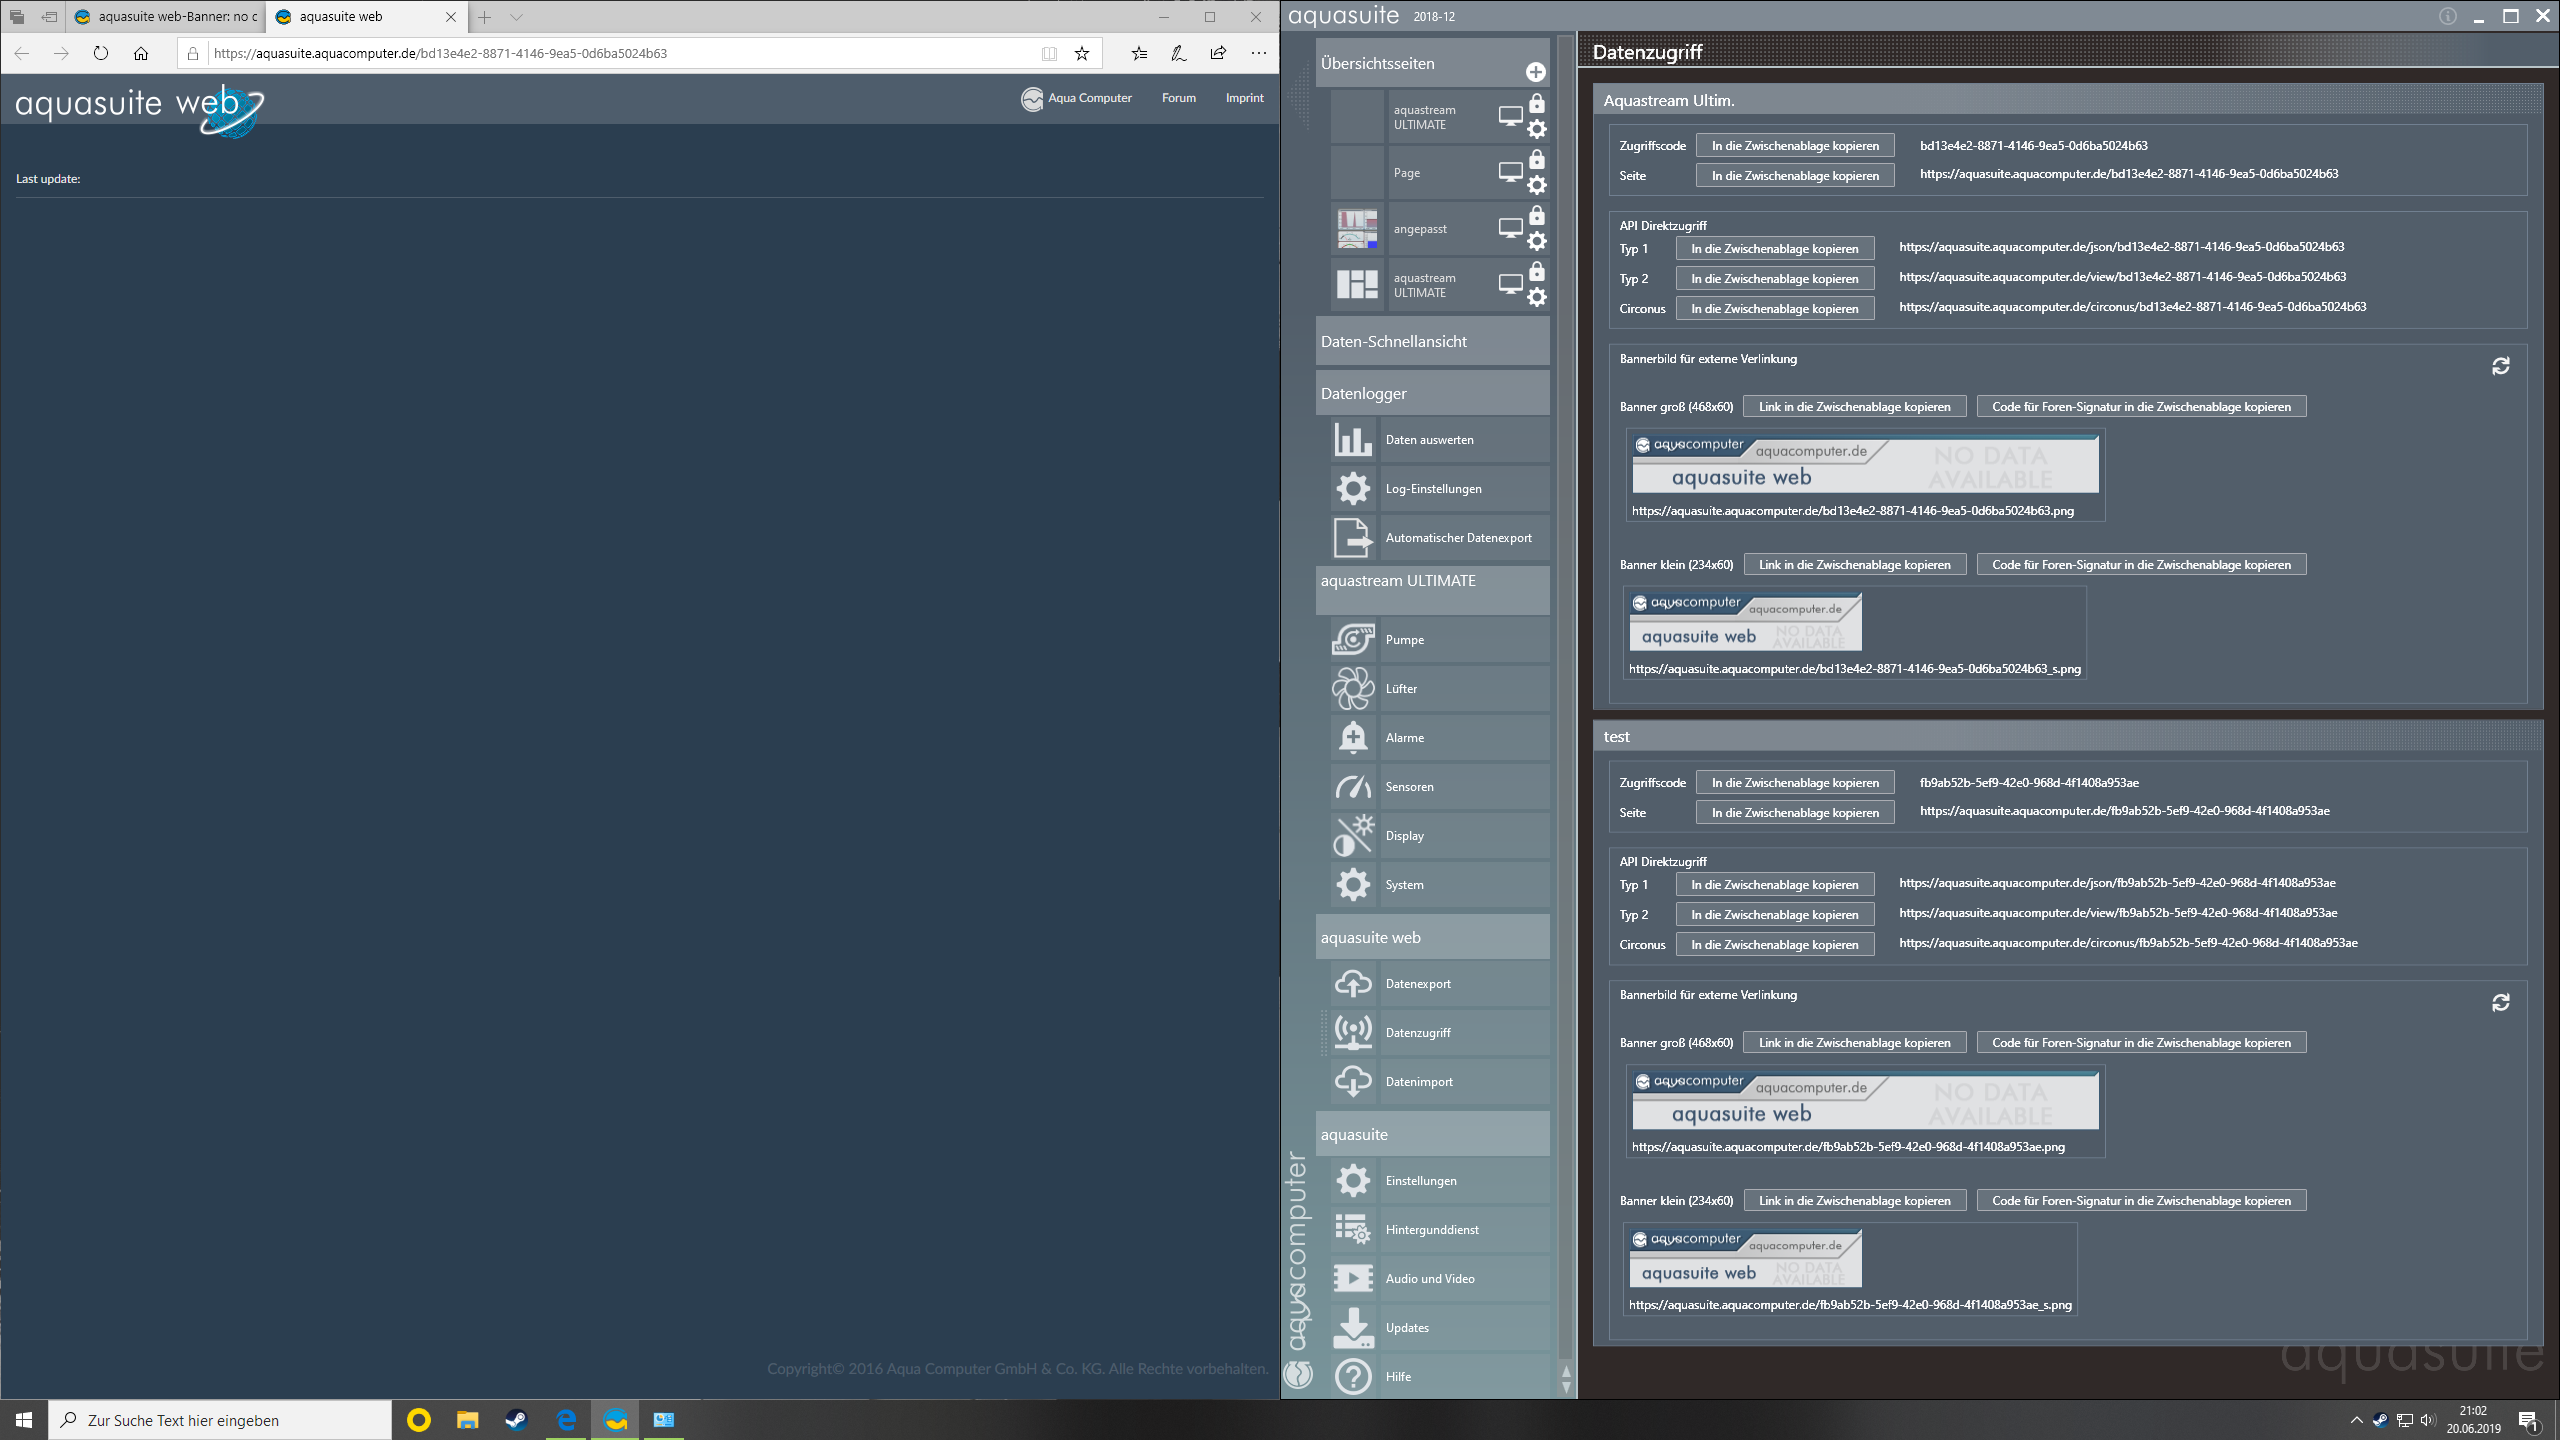Copy Zugriffscode of Aquastream Ultim. to clipboard
This screenshot has height=1440, width=2560.
click(x=1794, y=146)
